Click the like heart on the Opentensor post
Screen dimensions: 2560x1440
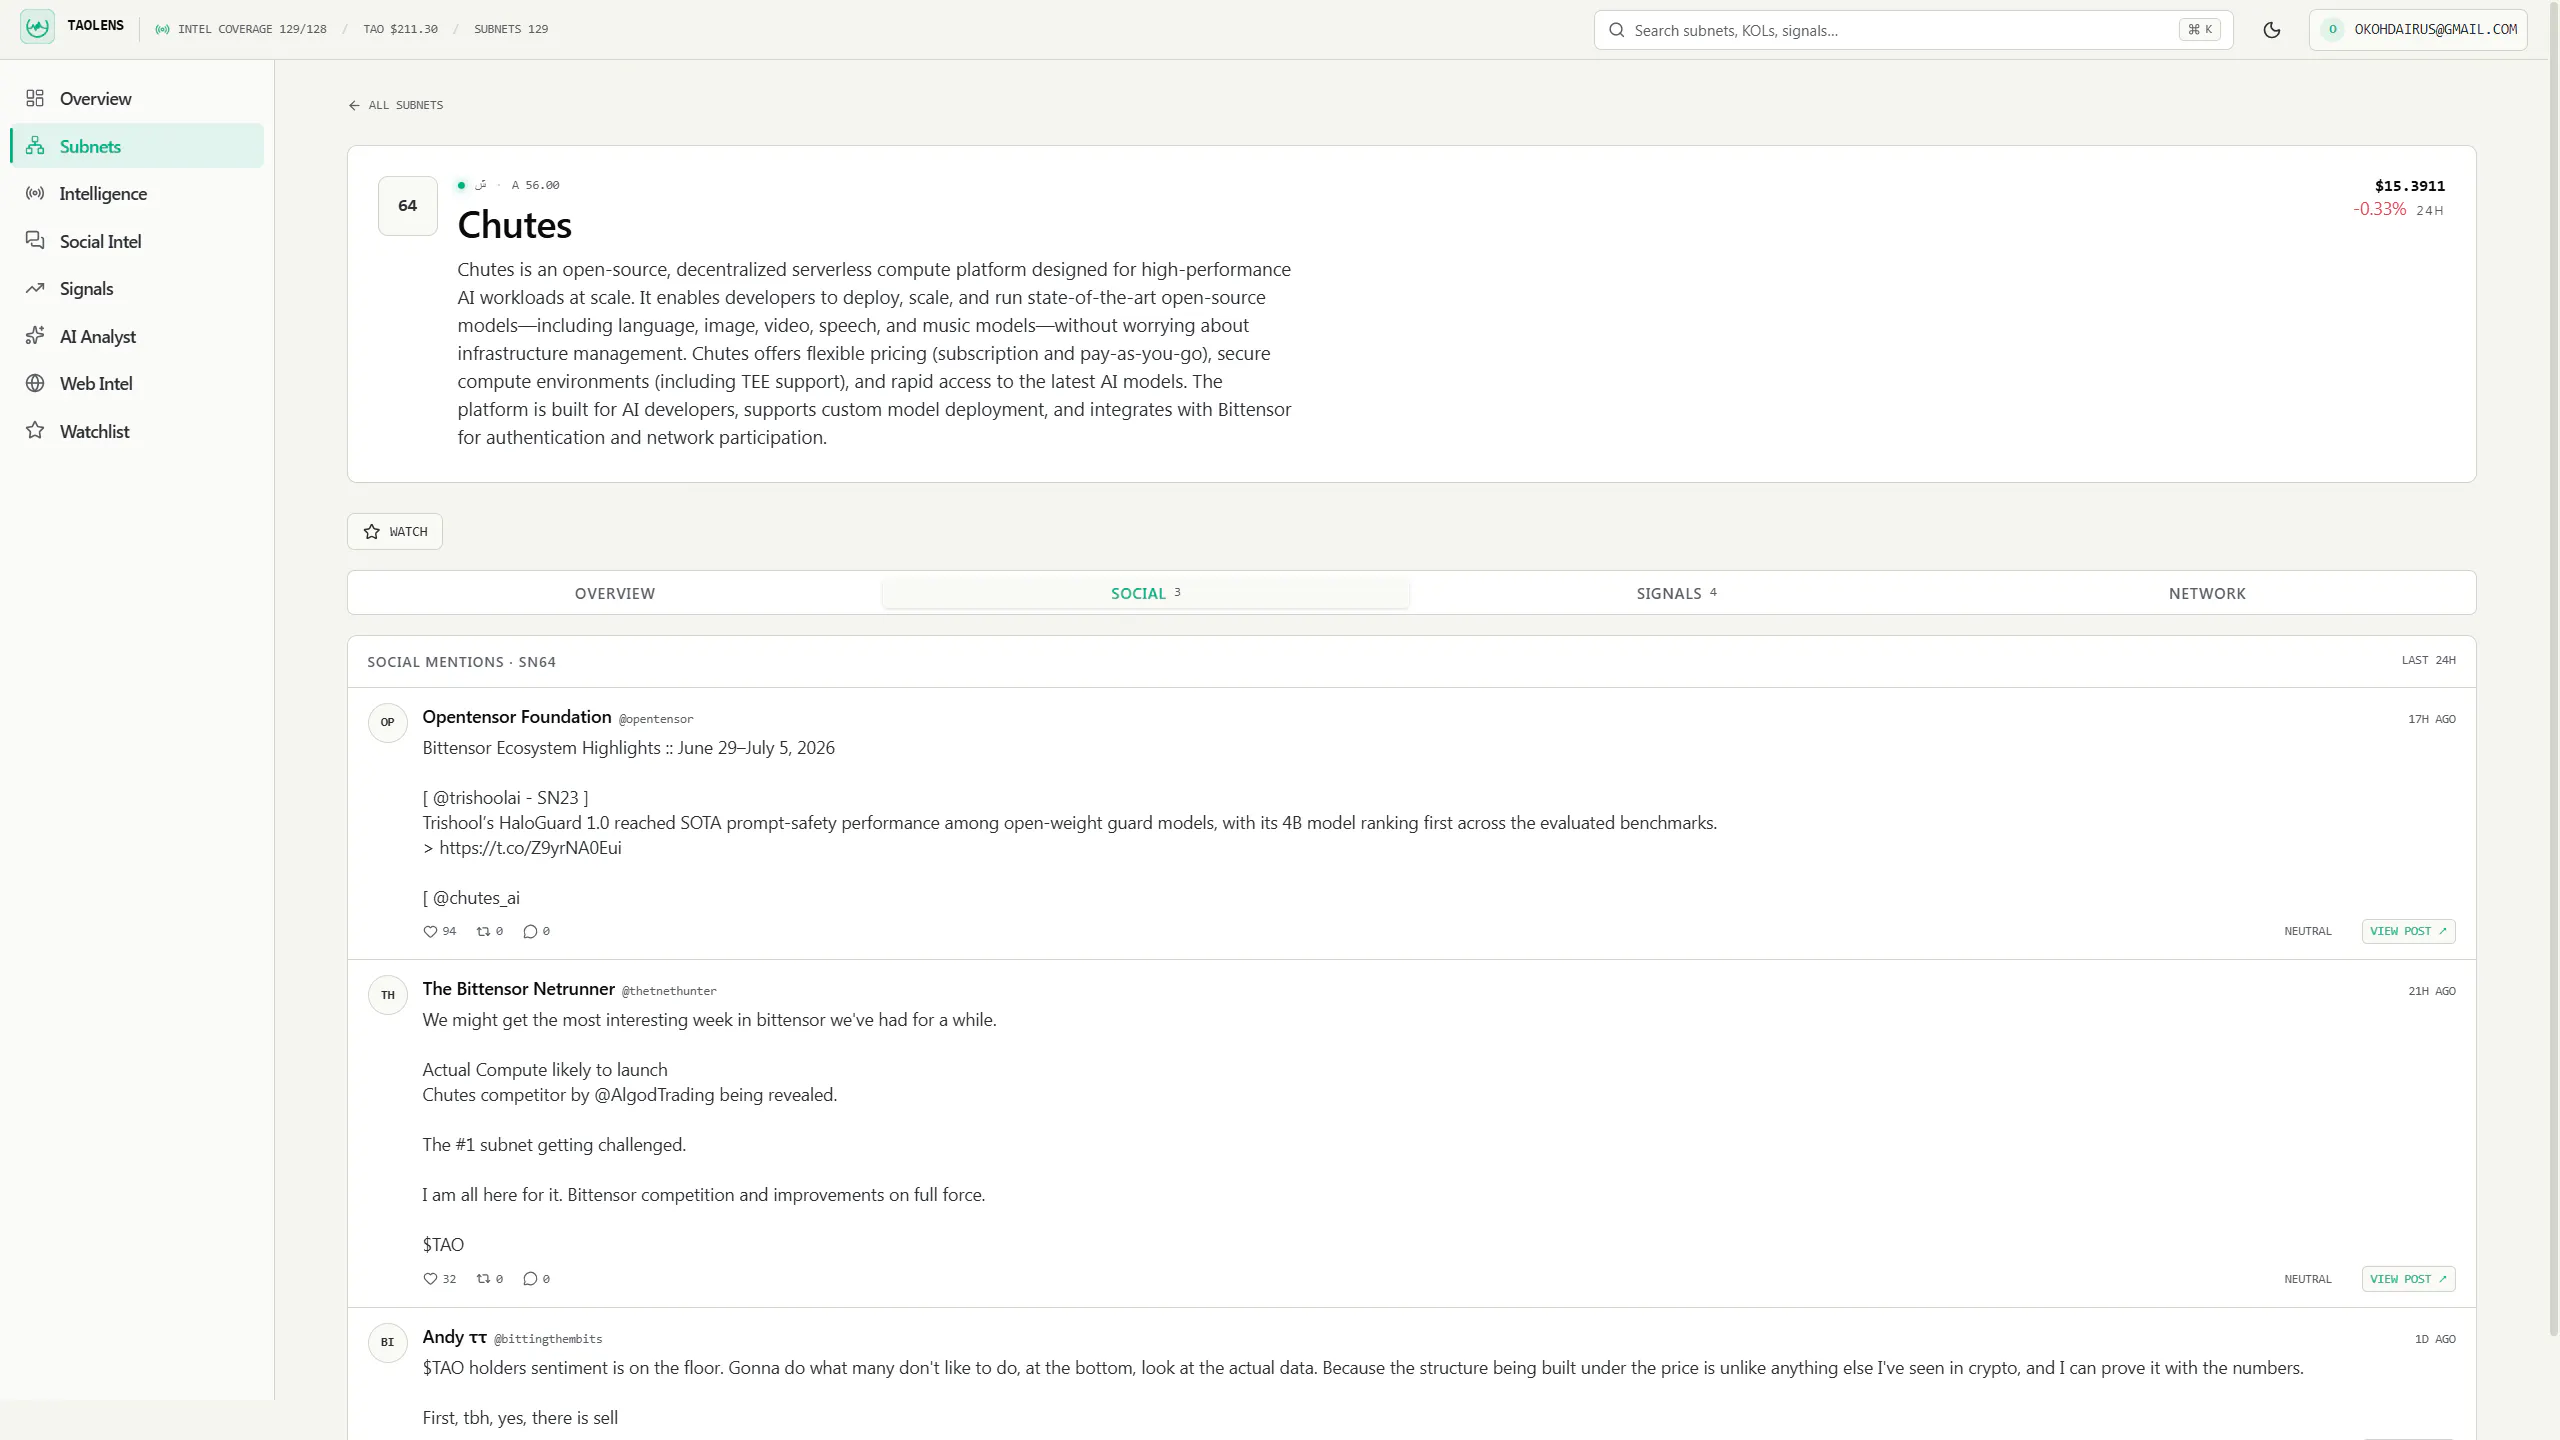pyautogui.click(x=430, y=931)
